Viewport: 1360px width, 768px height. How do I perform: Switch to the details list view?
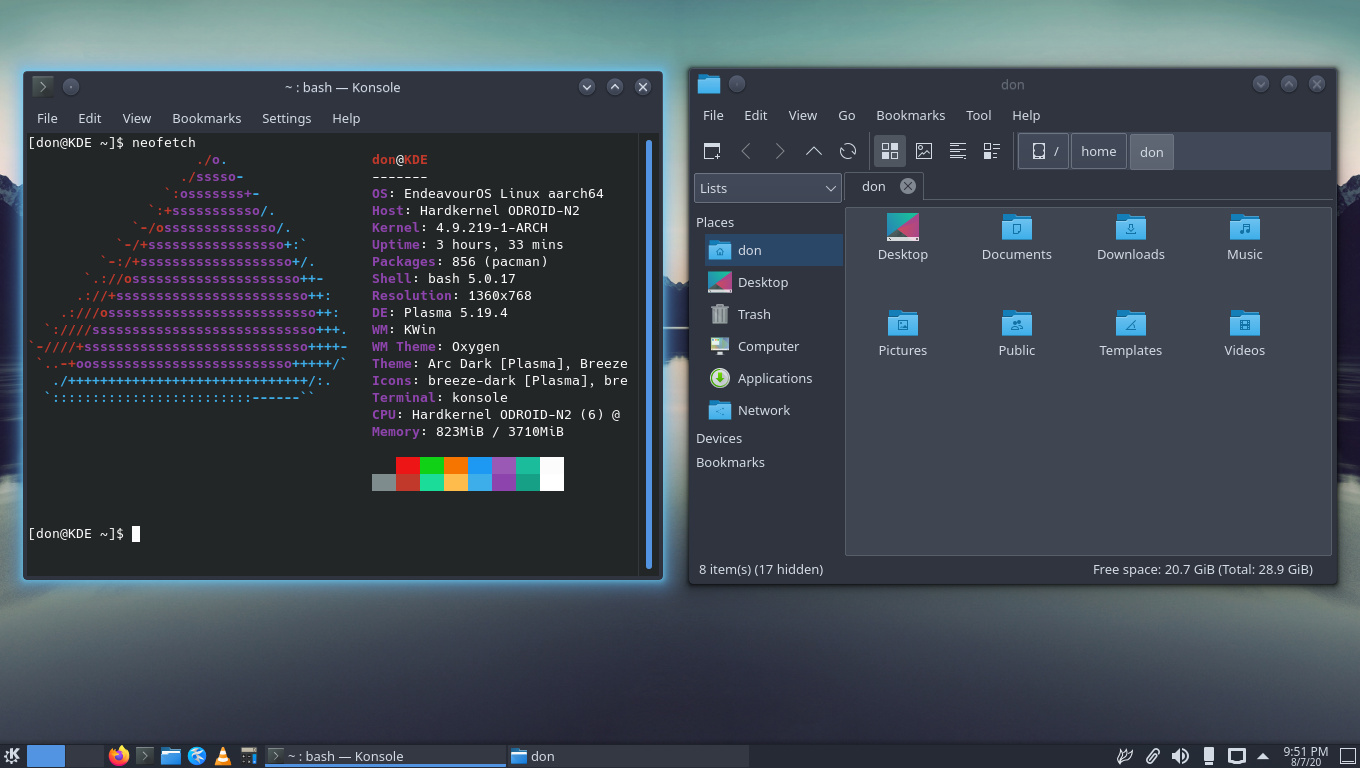coord(957,151)
